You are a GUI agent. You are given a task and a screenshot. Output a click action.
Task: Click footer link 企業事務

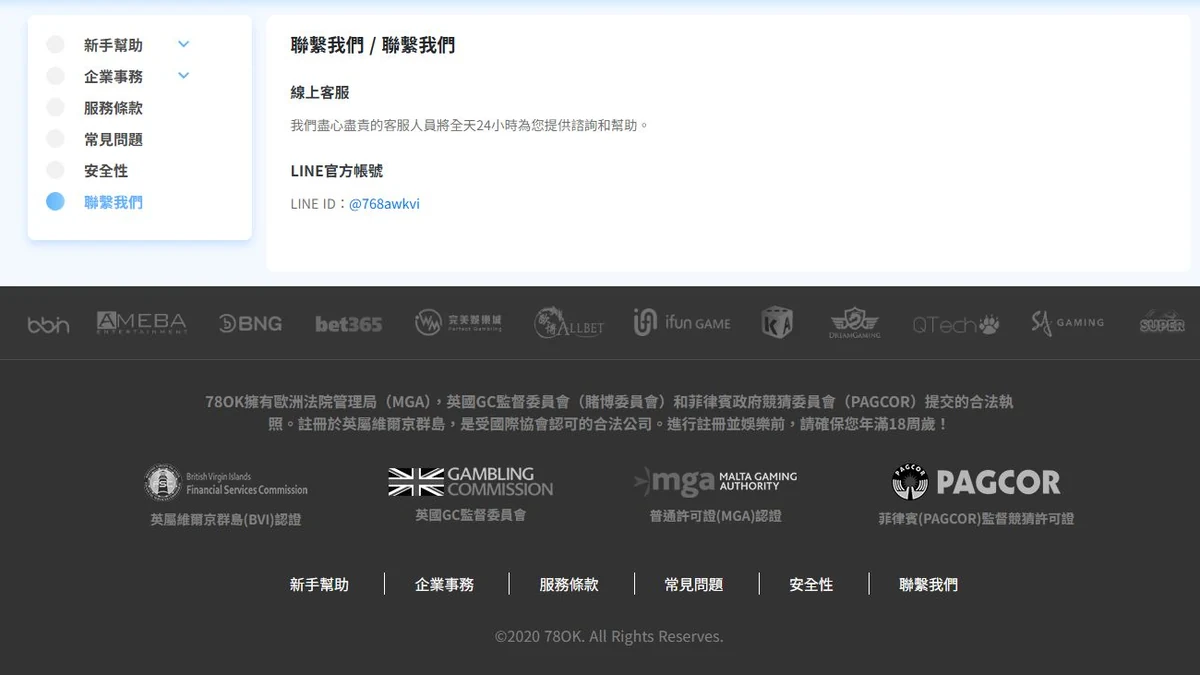[x=444, y=585]
